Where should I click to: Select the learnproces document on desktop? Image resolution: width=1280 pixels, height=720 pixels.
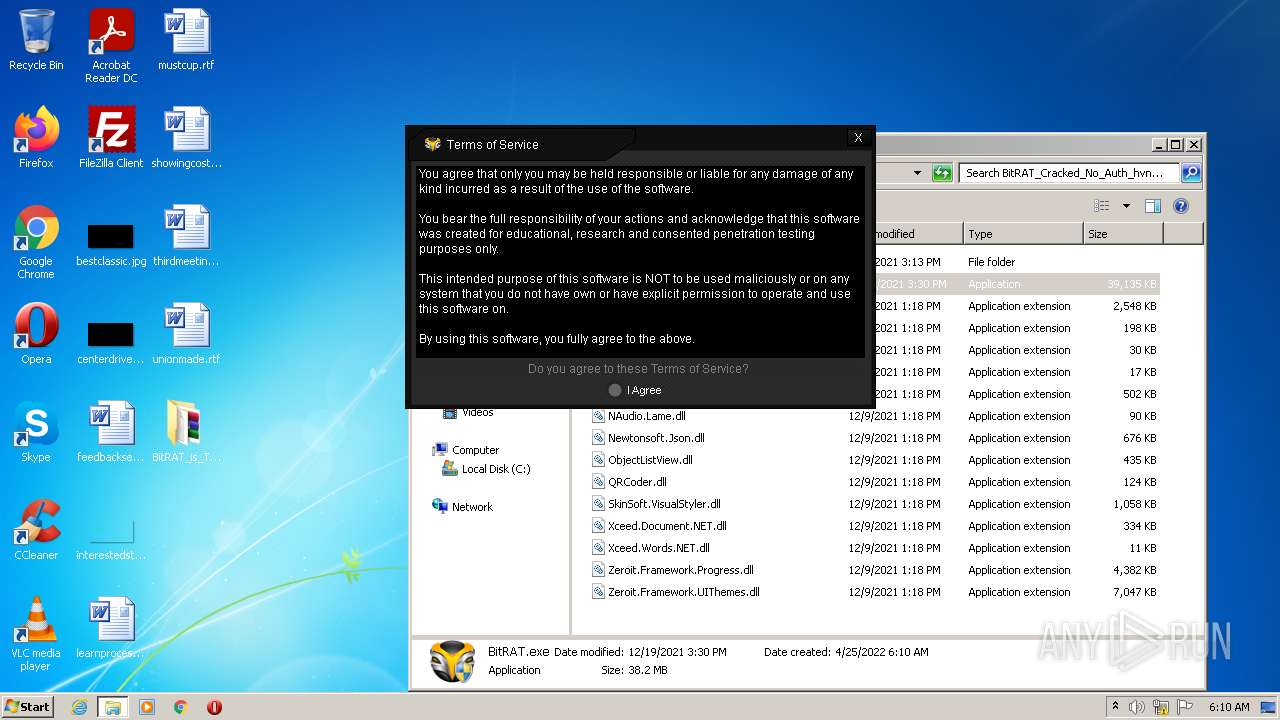[x=111, y=628]
